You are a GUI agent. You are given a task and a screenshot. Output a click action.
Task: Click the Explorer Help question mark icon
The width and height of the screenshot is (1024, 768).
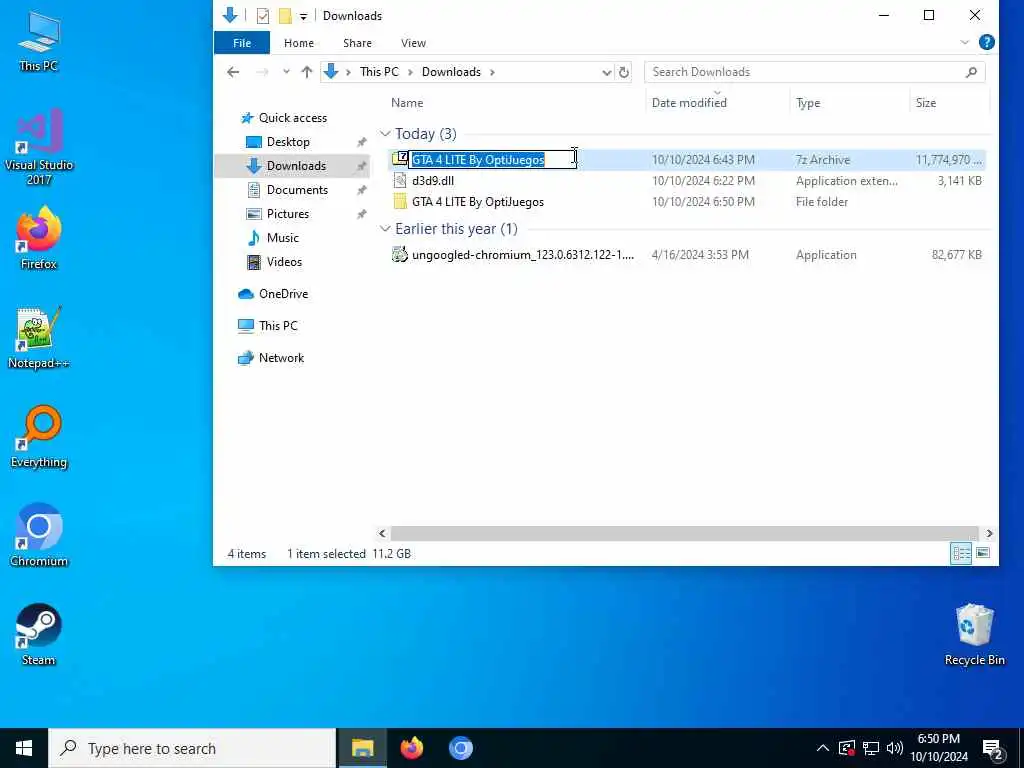987,42
